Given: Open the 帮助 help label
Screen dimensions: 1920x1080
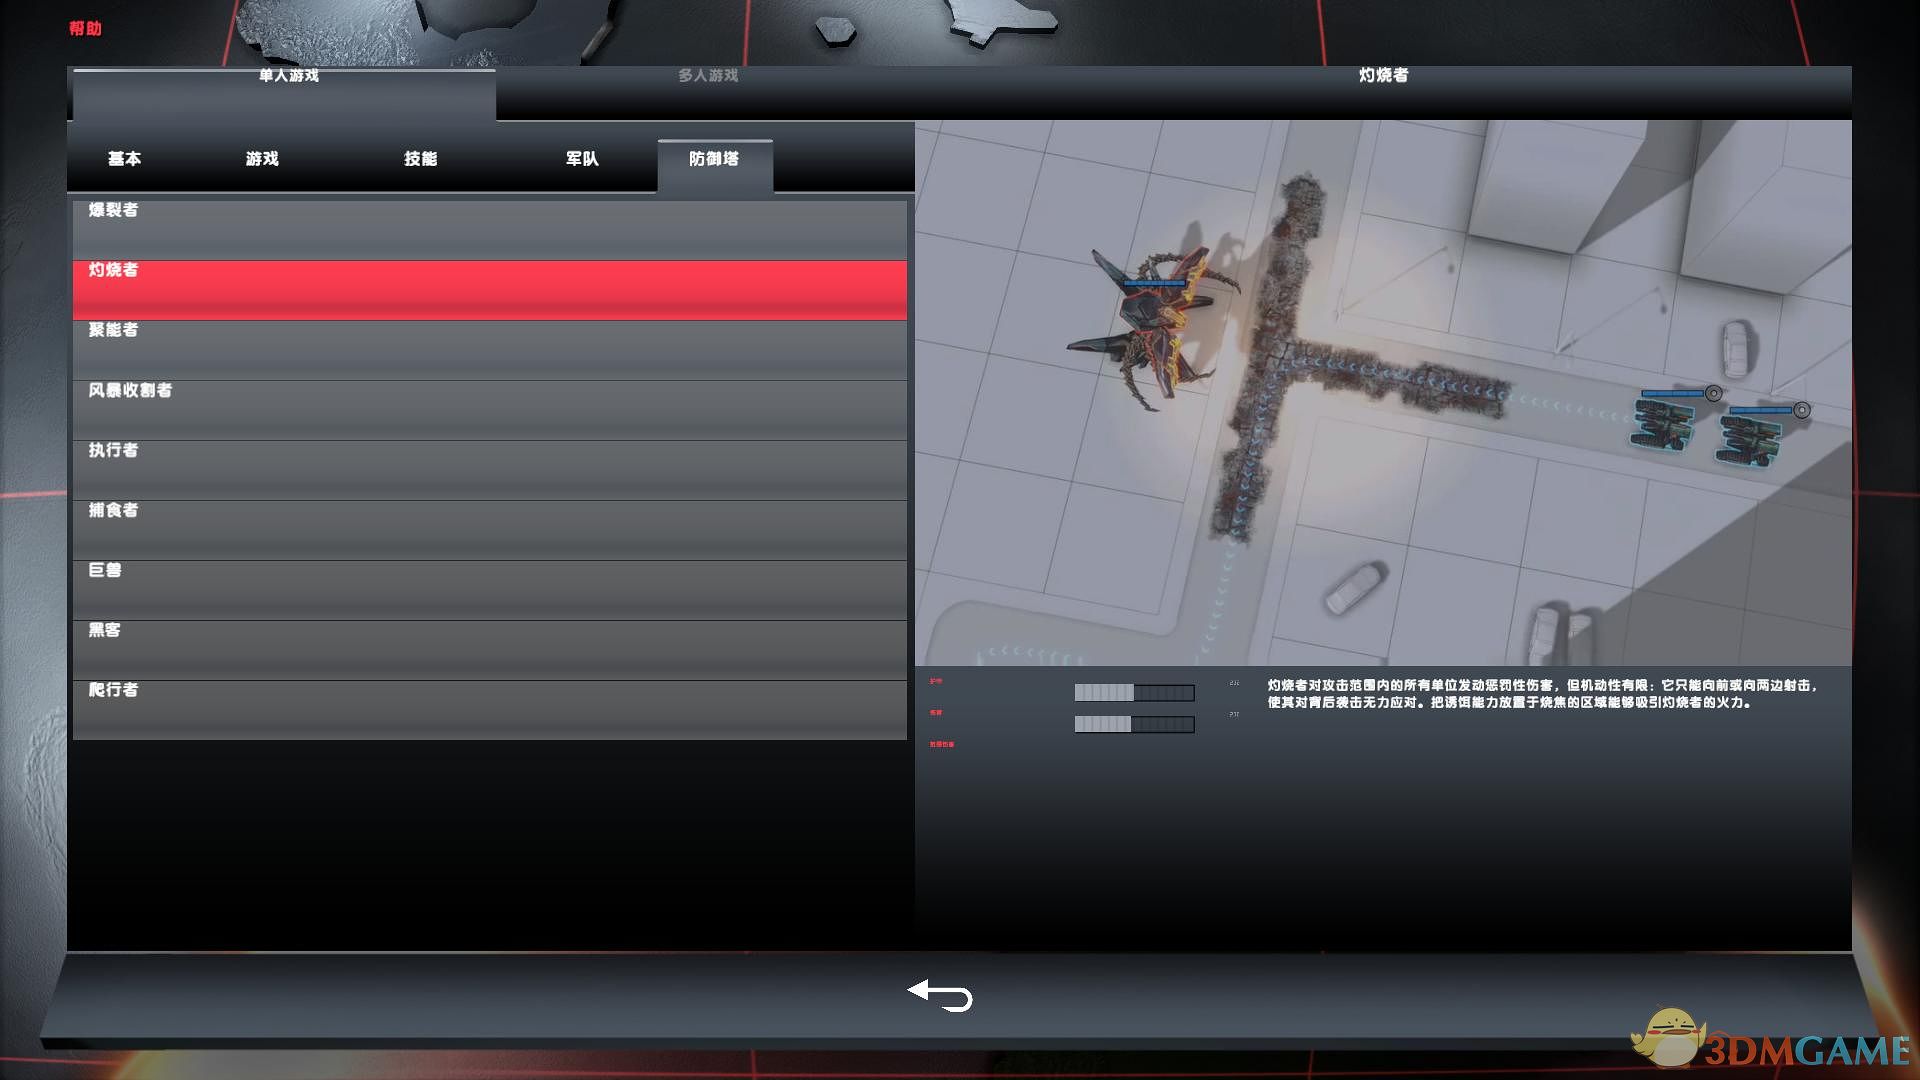Looking at the screenshot, I should pos(85,28).
